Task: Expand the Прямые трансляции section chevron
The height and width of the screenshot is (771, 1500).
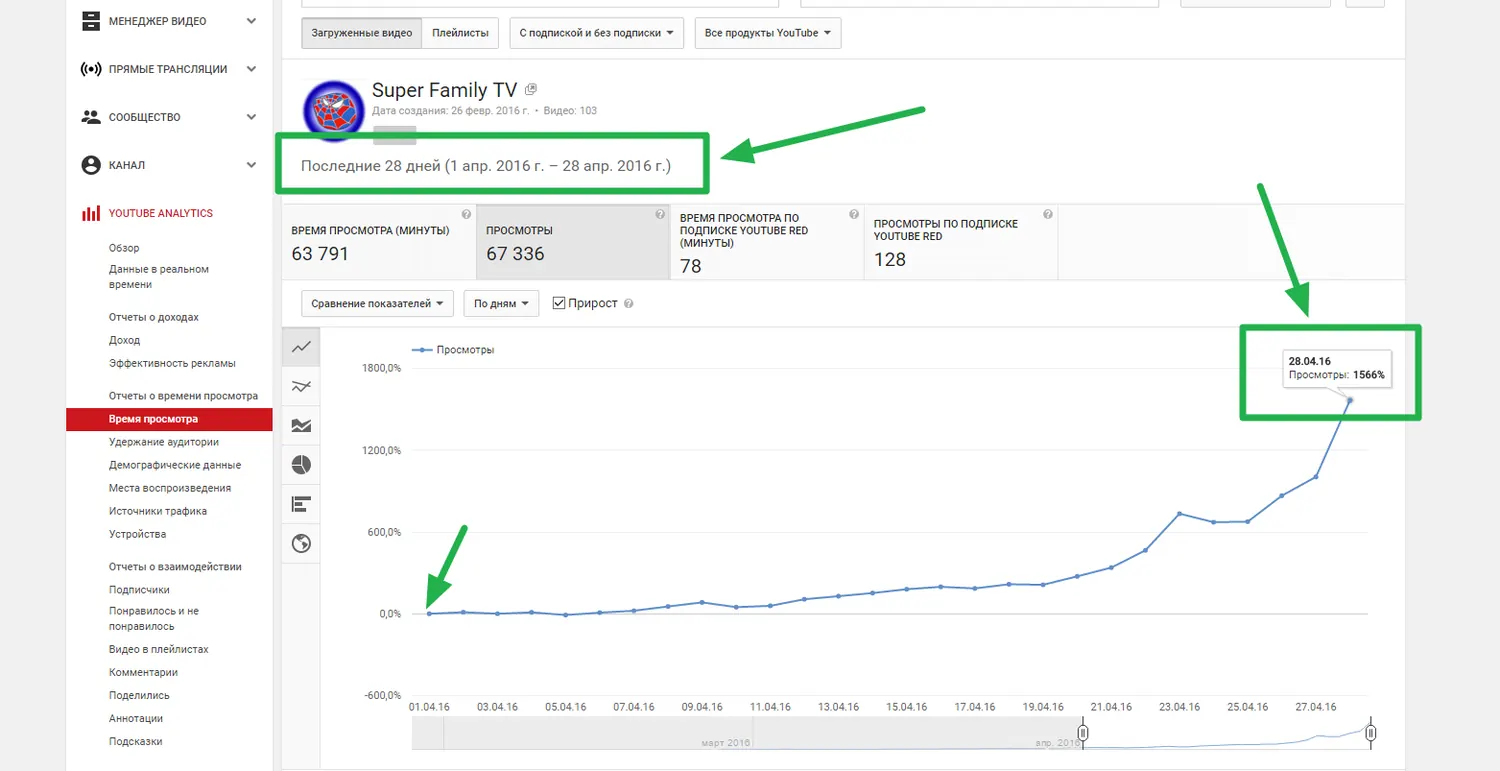Action: coord(251,69)
